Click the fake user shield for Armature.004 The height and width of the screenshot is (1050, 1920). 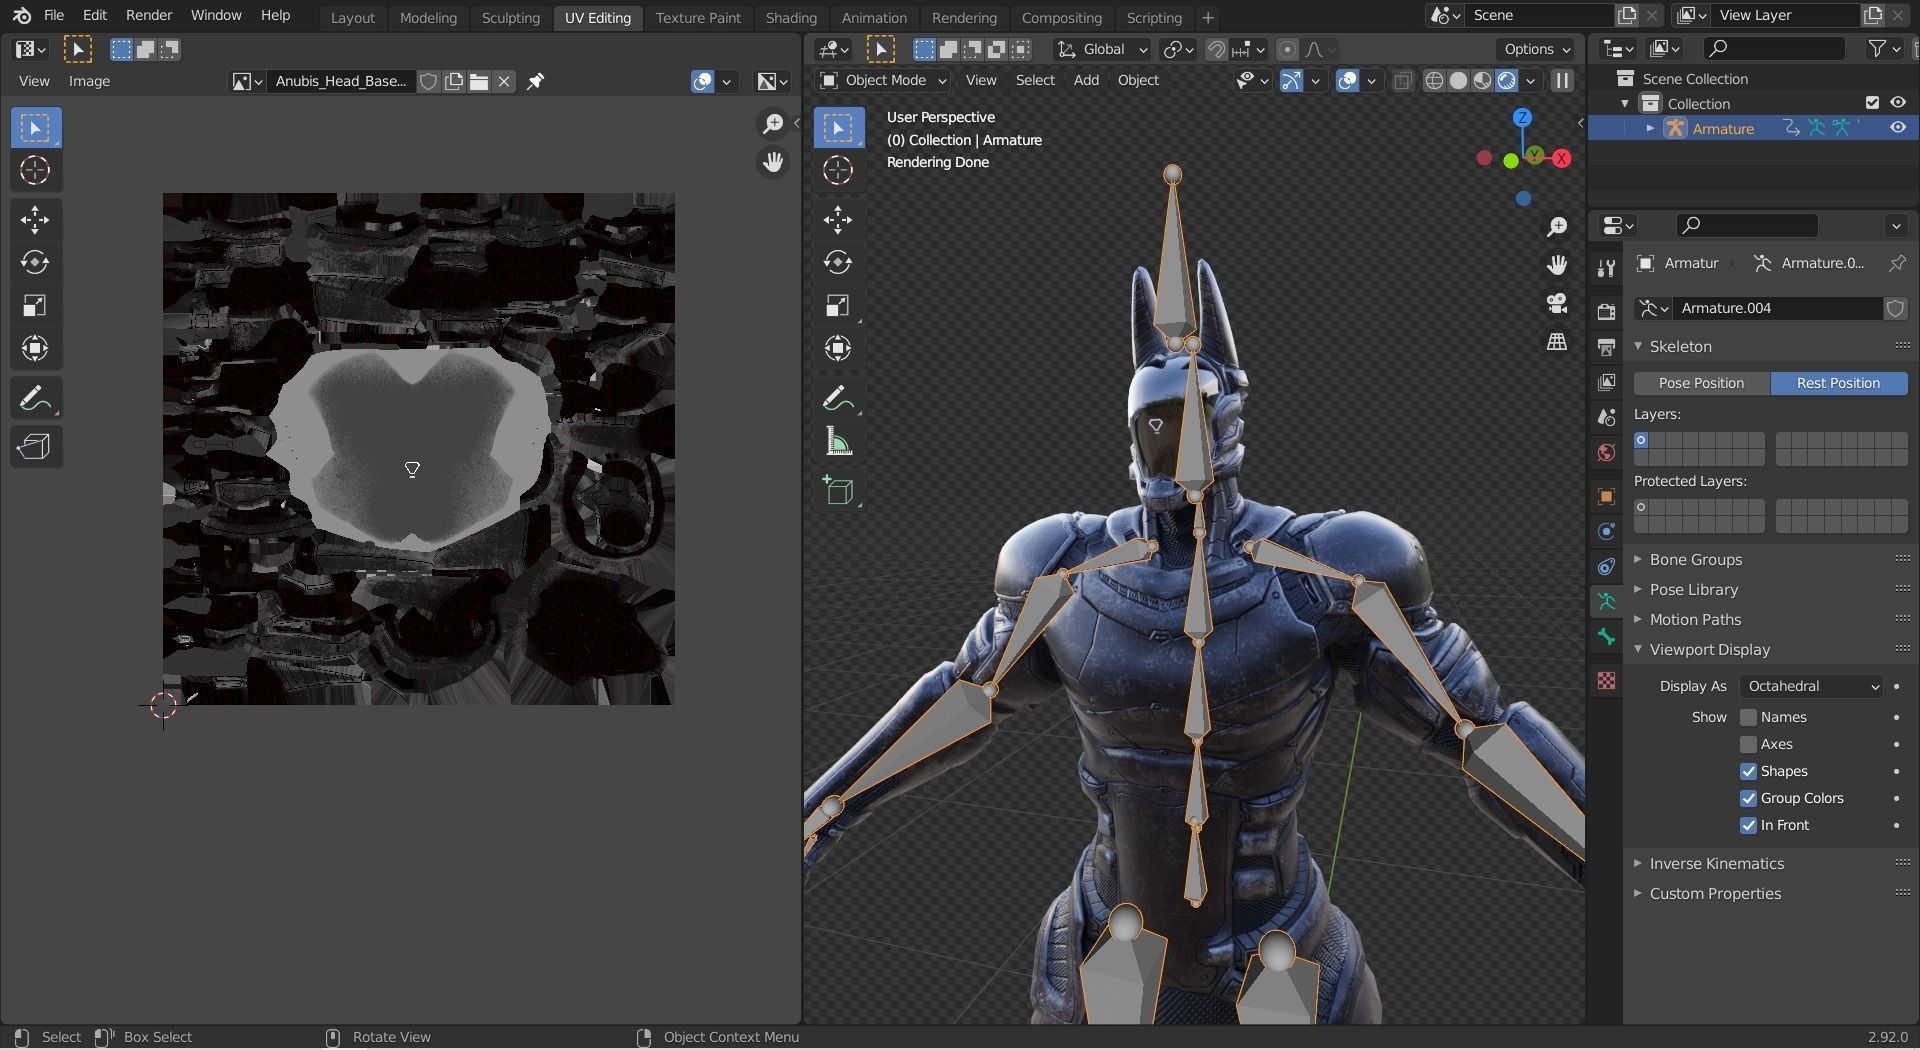pos(1895,308)
